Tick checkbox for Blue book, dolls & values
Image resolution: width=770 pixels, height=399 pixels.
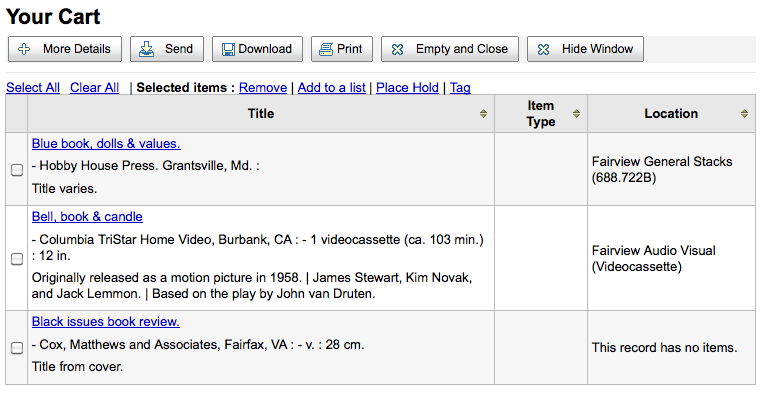[17, 170]
